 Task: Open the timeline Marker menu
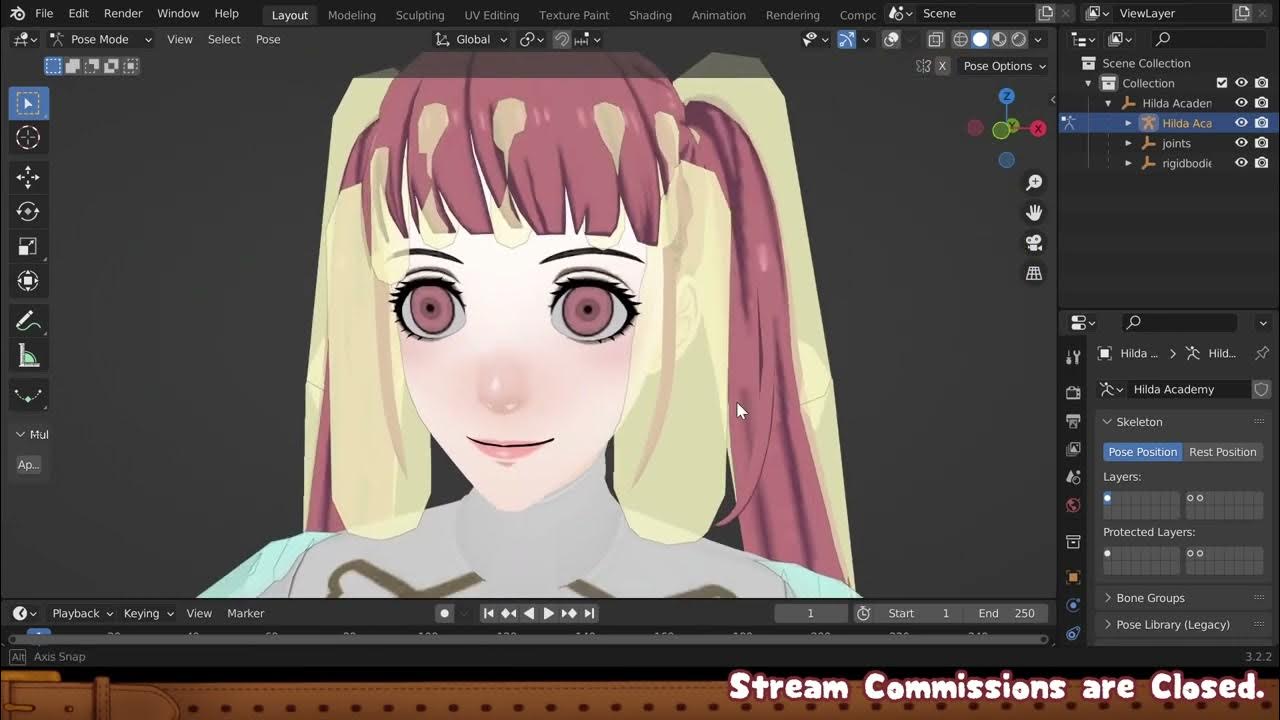click(x=245, y=613)
